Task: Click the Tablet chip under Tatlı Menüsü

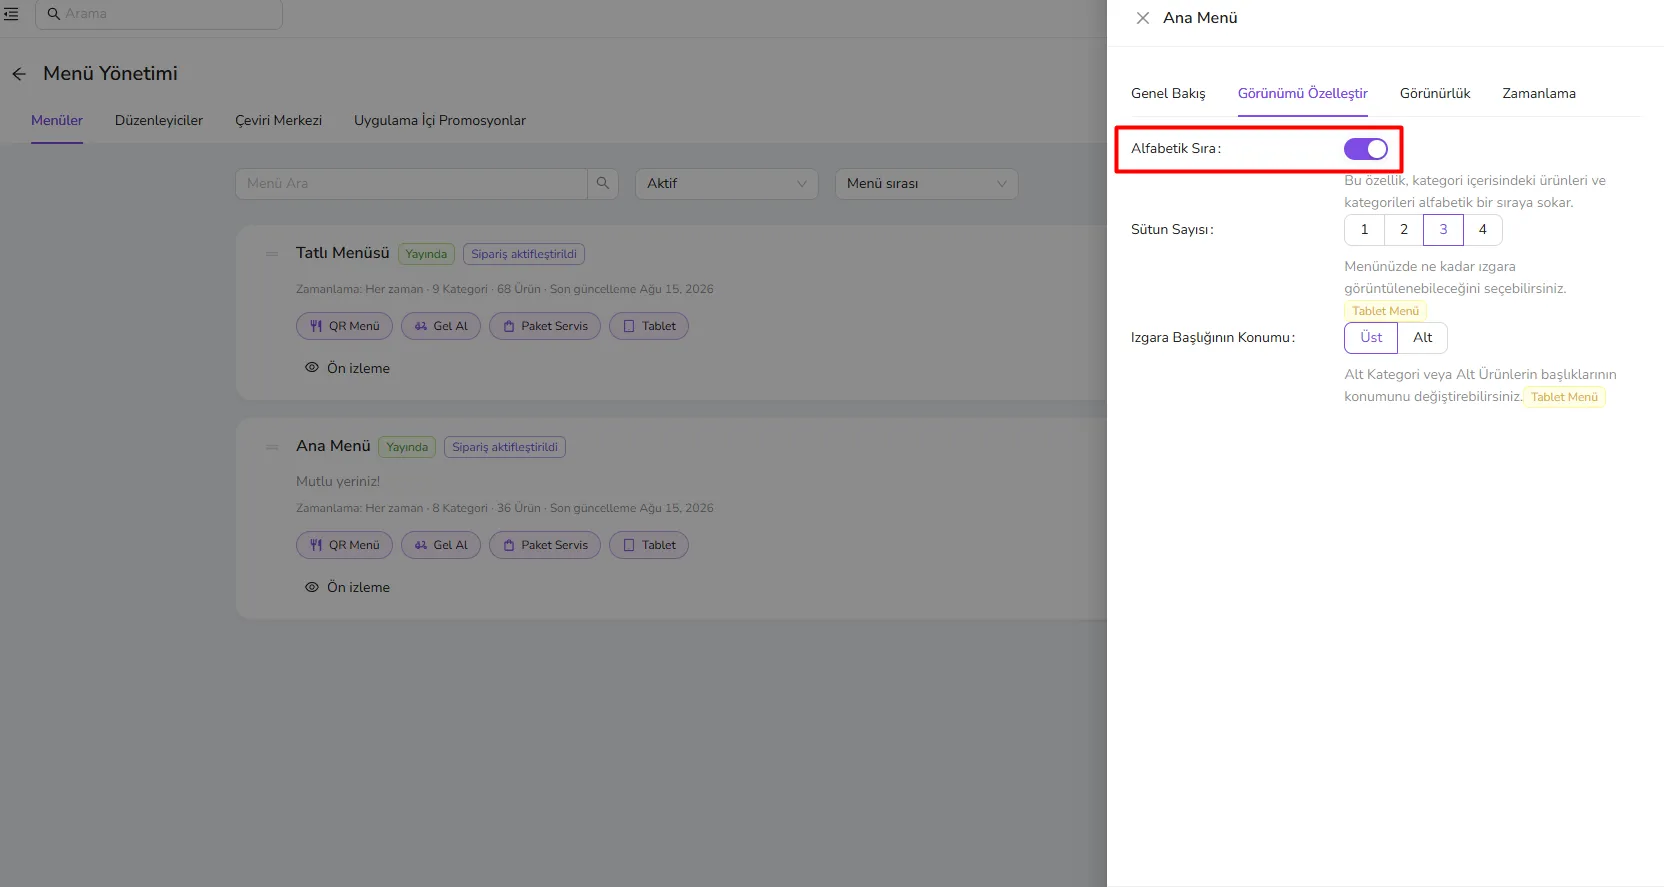Action: 649,326
